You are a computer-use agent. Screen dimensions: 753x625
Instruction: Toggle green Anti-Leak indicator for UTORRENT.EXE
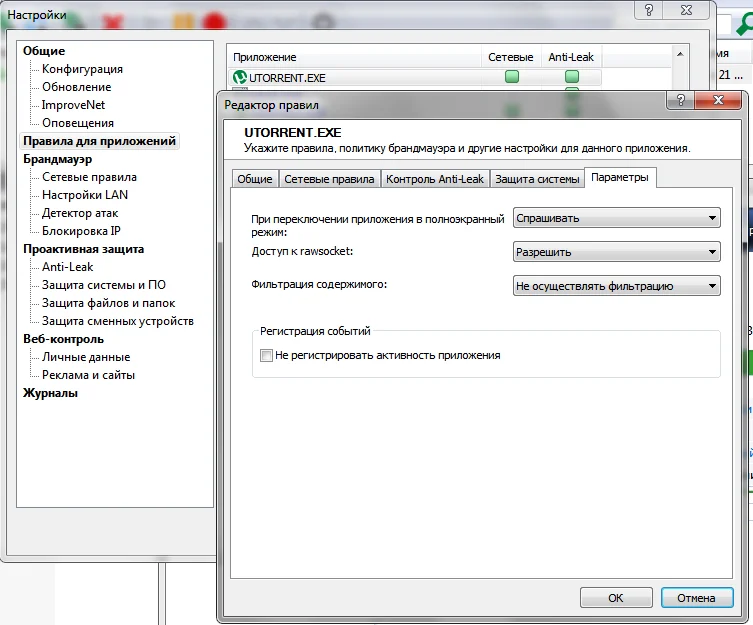(571, 76)
